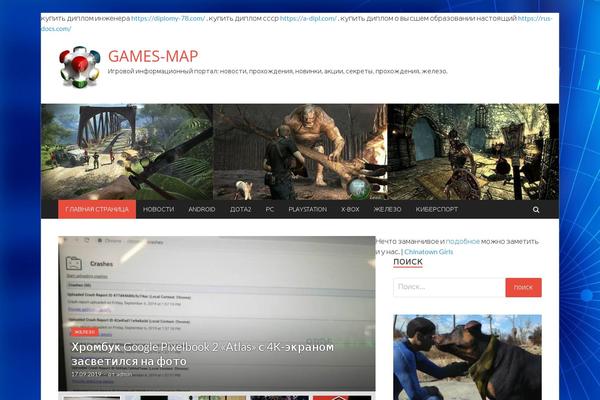Screen dimensions: 600x400
Task: Go to the Дота2 menu section
Action: click(240, 209)
